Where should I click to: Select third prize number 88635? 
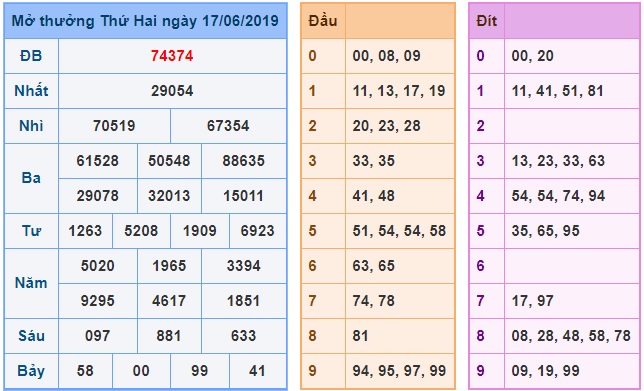click(x=244, y=161)
